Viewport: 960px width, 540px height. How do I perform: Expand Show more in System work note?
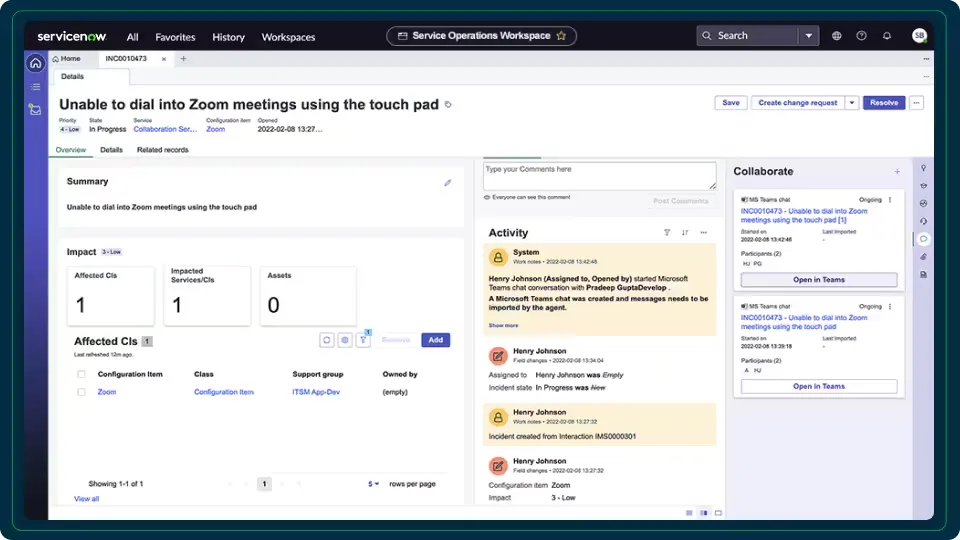click(503, 326)
